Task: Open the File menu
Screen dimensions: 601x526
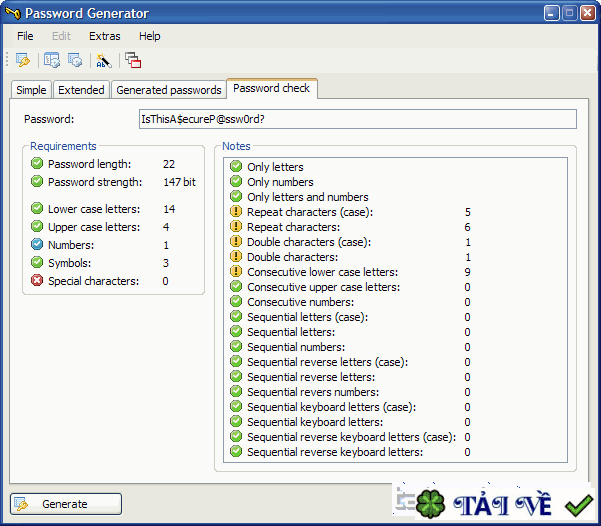Action: pos(25,36)
